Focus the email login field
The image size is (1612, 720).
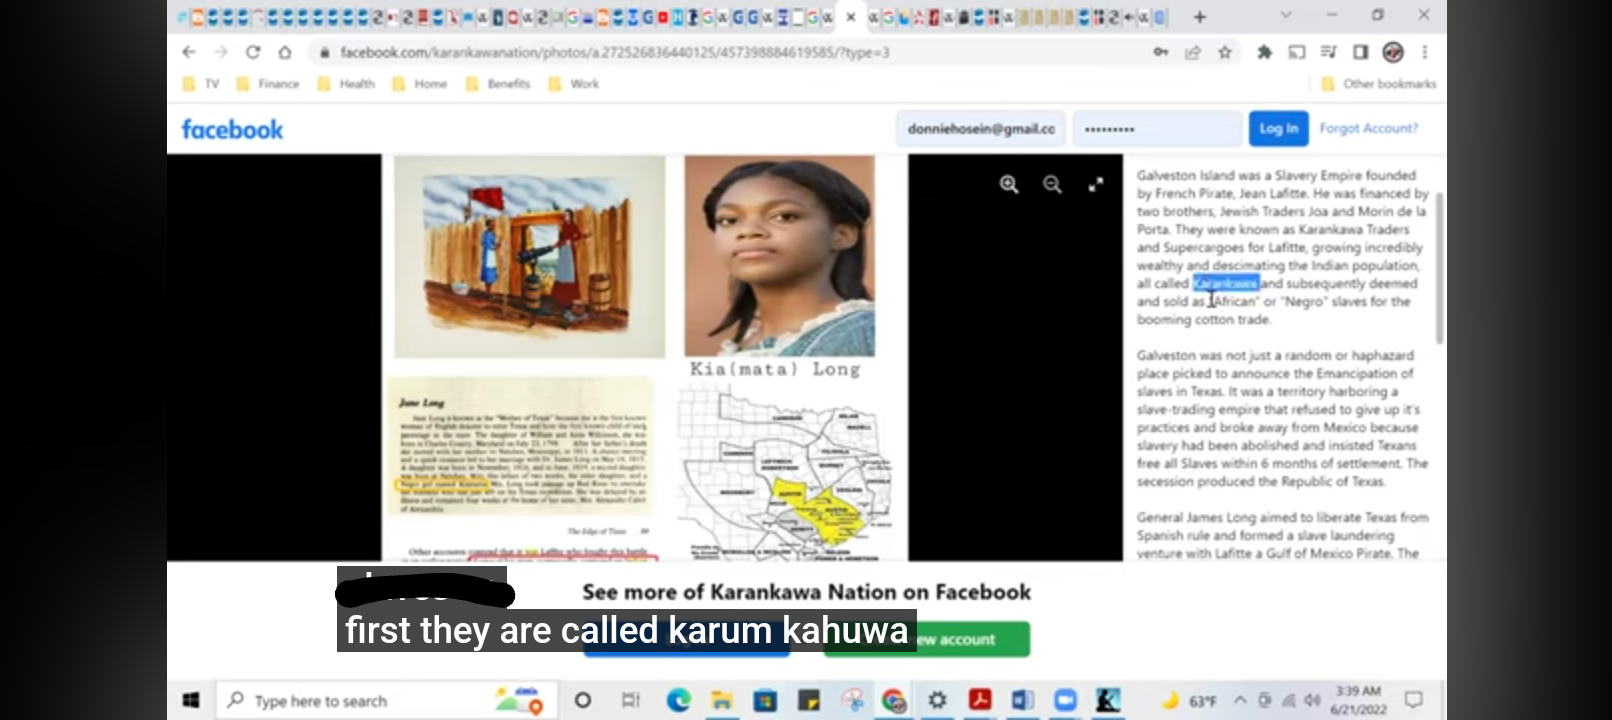(980, 128)
